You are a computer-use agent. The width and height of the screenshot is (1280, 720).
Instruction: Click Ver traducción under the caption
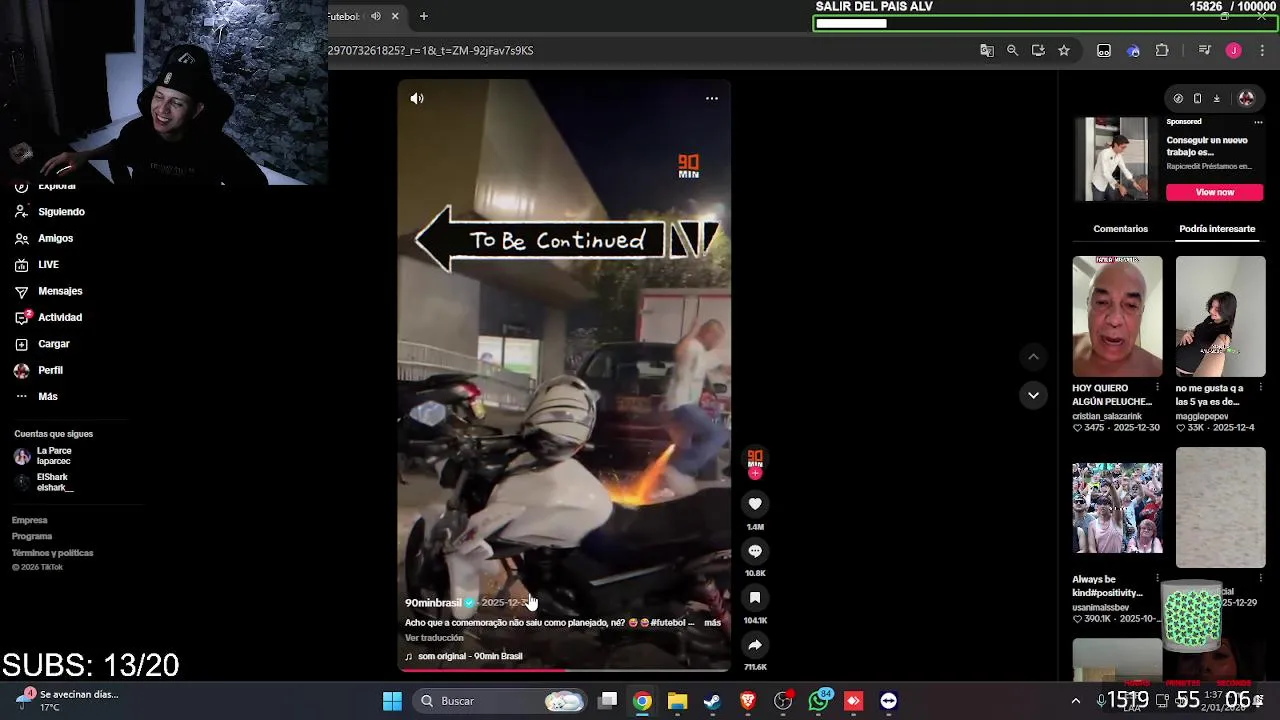[x=434, y=638]
